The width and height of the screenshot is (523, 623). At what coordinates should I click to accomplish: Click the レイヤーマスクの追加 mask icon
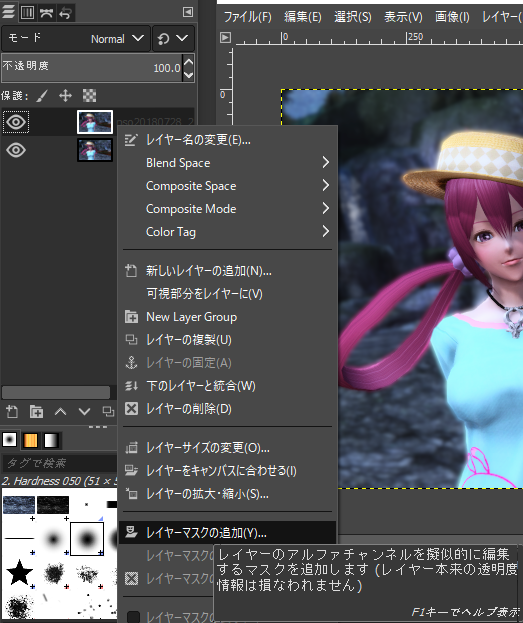tap(132, 532)
